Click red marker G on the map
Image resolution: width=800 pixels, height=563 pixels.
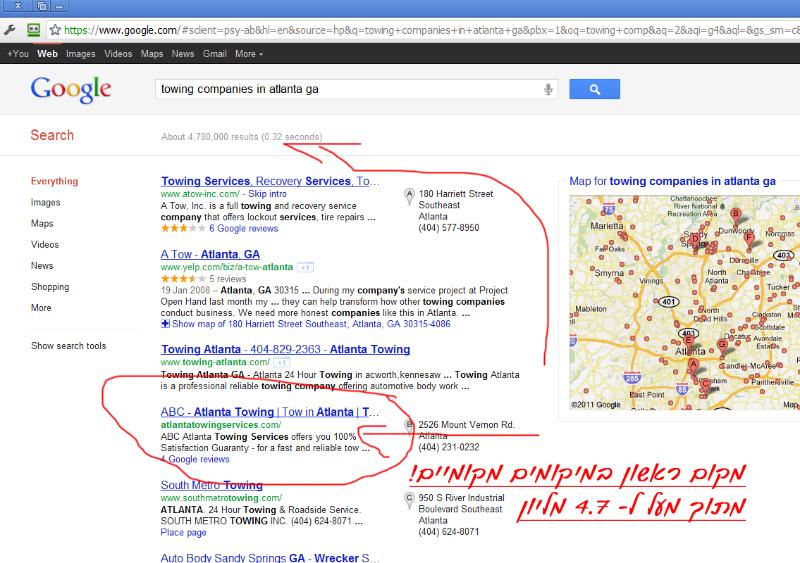[x=722, y=348]
